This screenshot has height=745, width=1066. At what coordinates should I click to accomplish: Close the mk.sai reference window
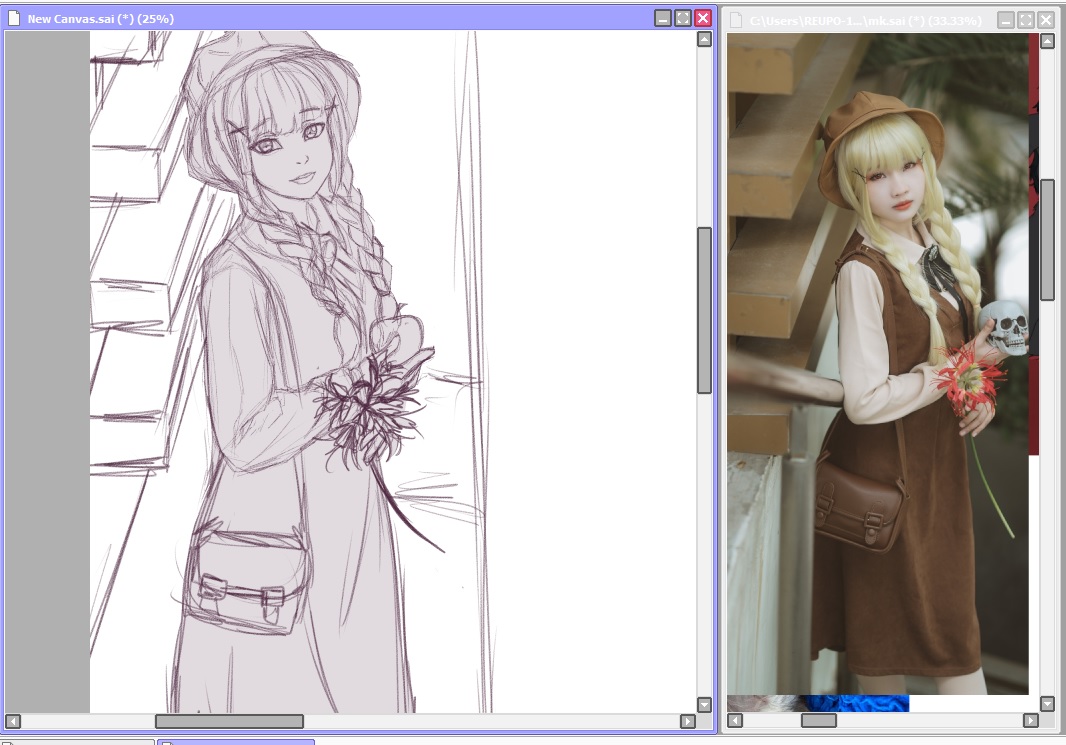tap(1046, 20)
